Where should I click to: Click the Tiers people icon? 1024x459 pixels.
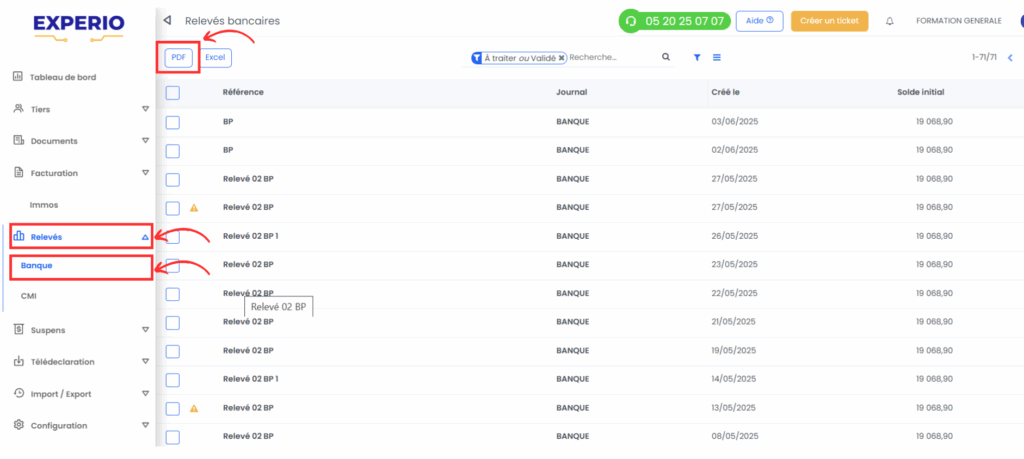coord(18,108)
